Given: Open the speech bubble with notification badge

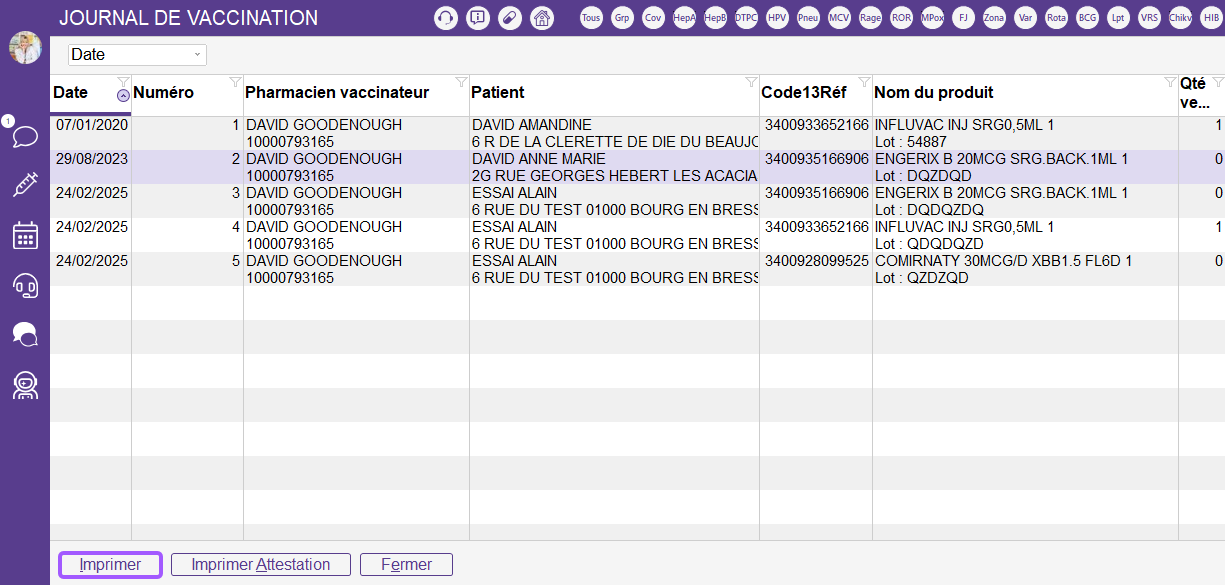Looking at the screenshot, I should click(x=24, y=135).
